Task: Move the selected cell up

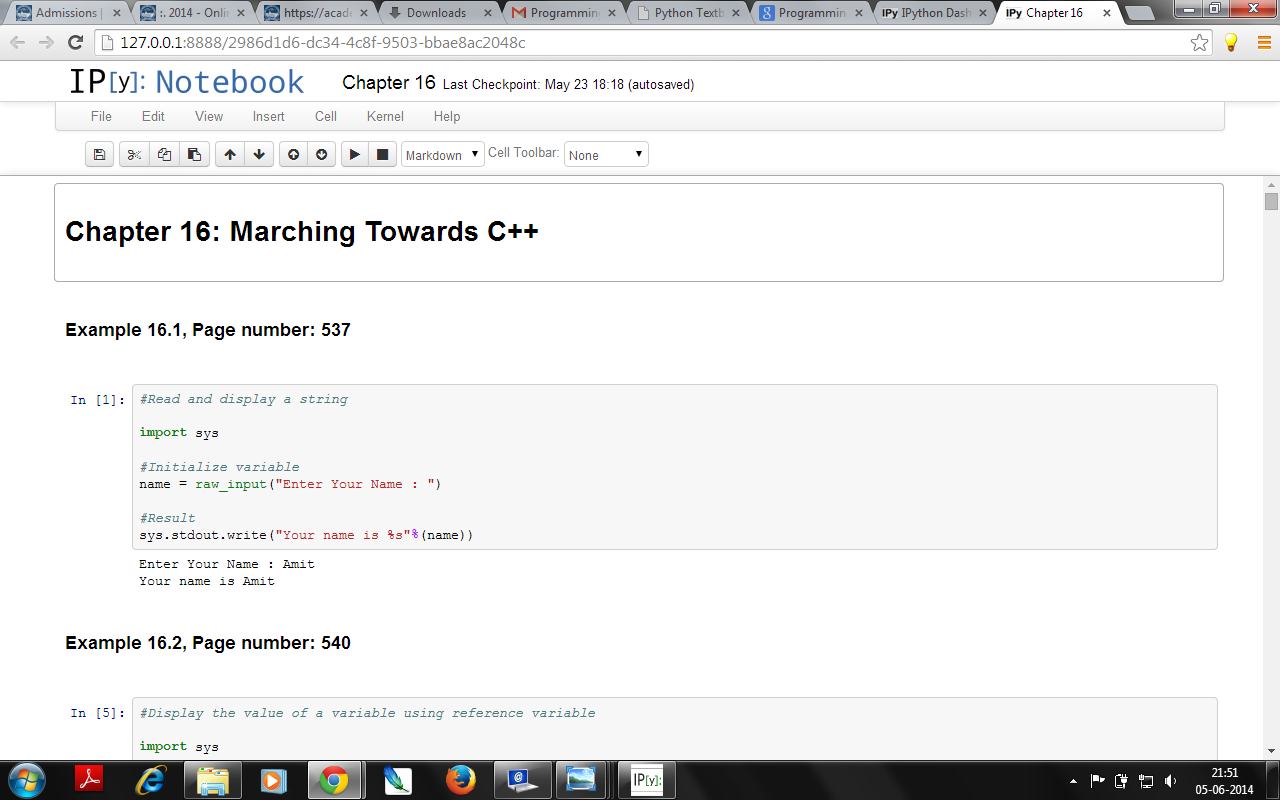Action: (x=230, y=155)
